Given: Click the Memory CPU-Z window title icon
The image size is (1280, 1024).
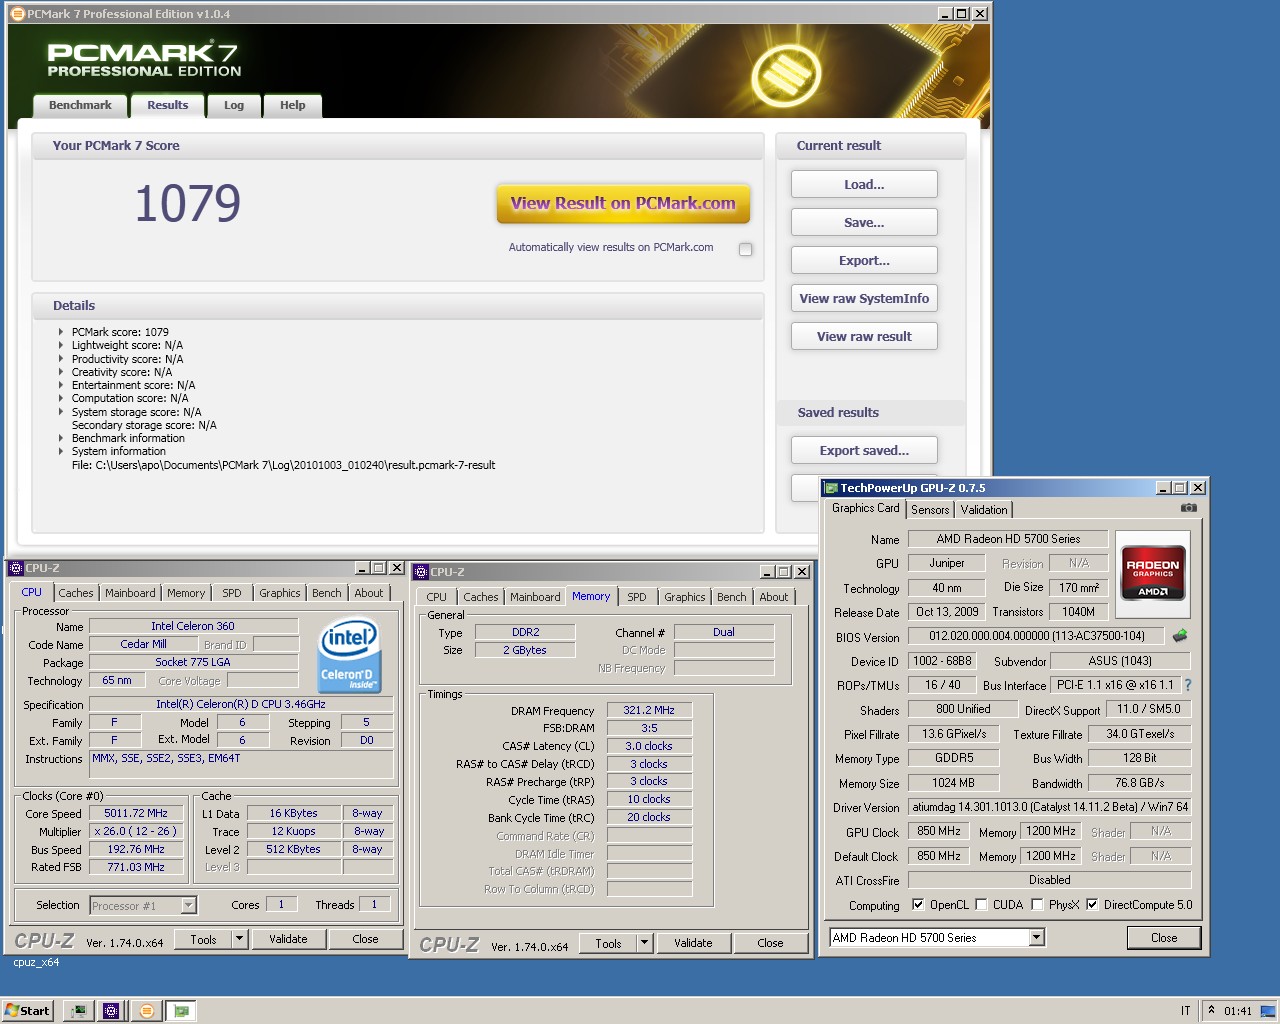Looking at the screenshot, I should point(422,572).
